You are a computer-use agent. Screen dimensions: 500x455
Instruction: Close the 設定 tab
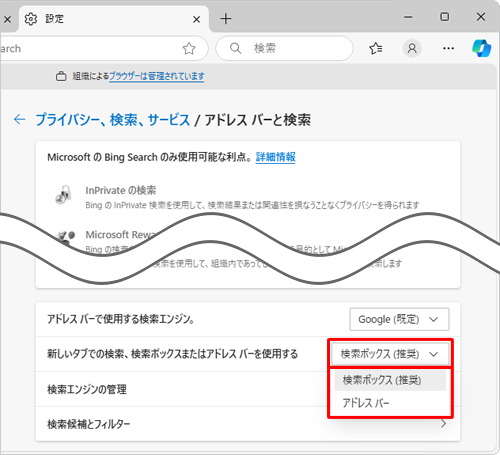pyautogui.click(x=197, y=20)
